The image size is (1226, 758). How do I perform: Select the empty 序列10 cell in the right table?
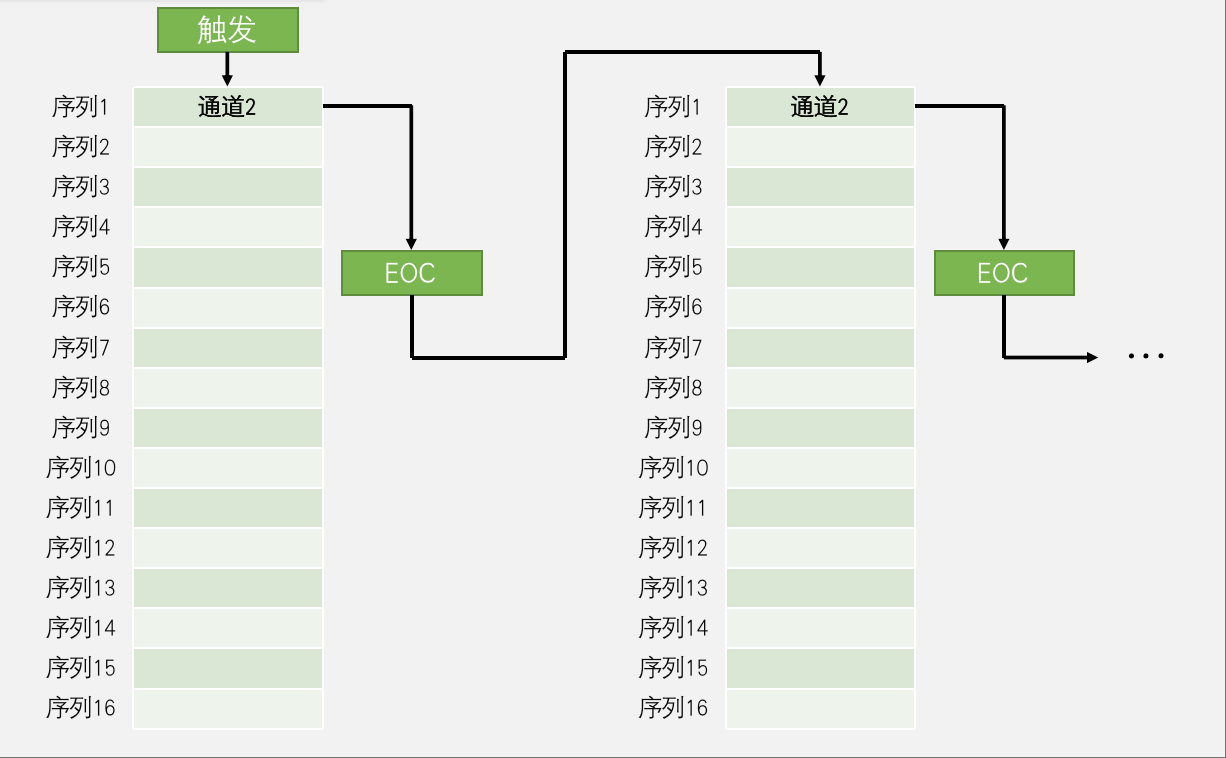[x=820, y=468]
